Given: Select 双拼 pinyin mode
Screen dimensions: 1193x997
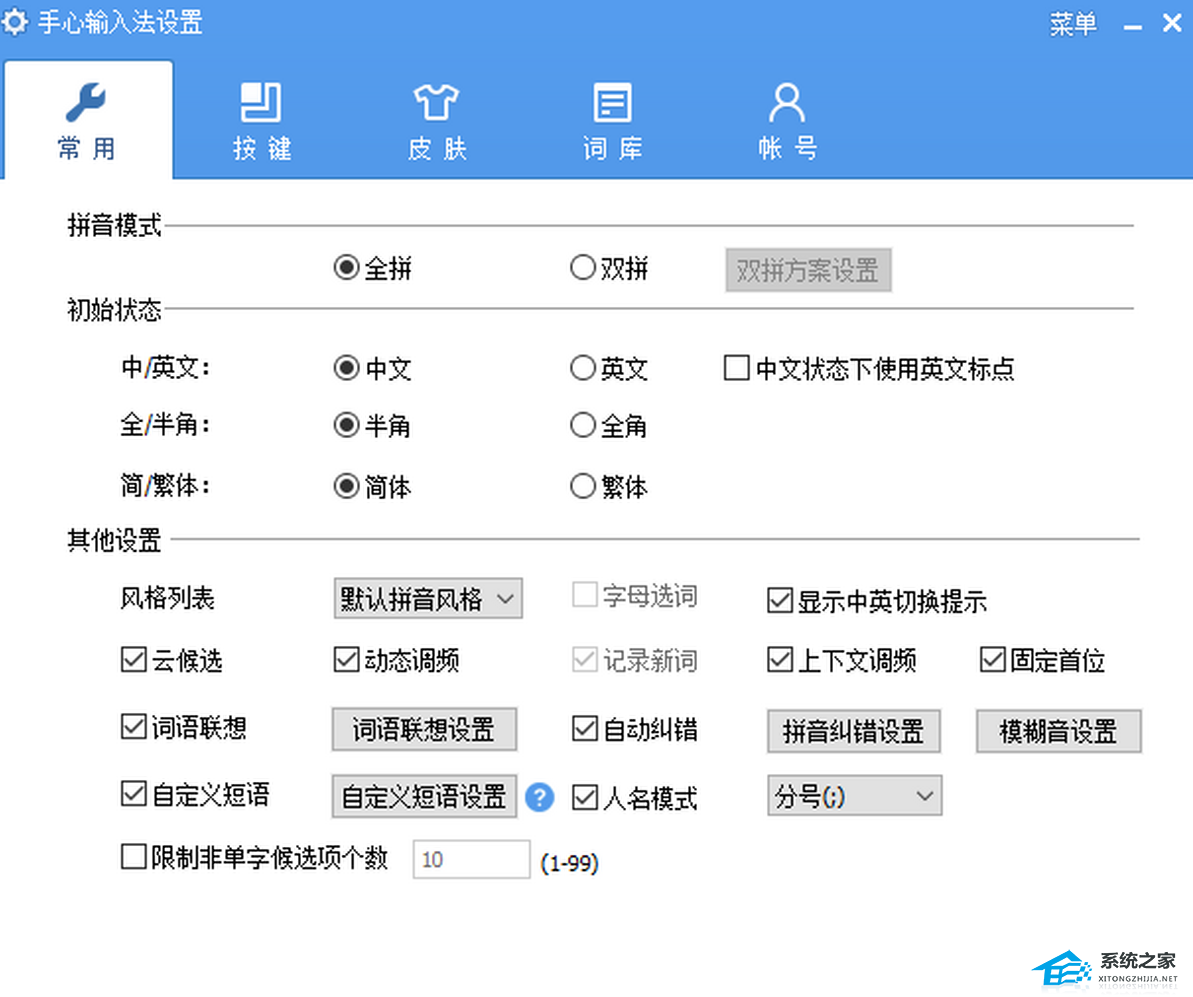Looking at the screenshot, I should tap(583, 267).
